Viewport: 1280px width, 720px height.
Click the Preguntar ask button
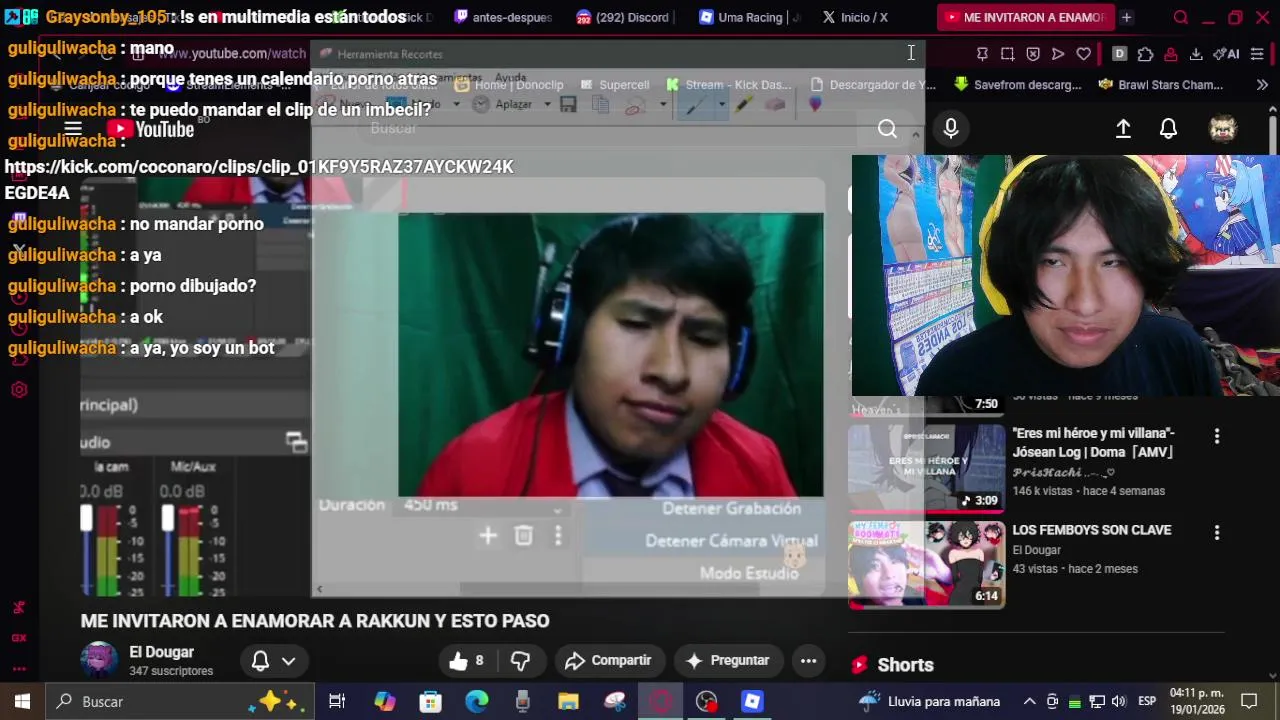[x=728, y=660]
